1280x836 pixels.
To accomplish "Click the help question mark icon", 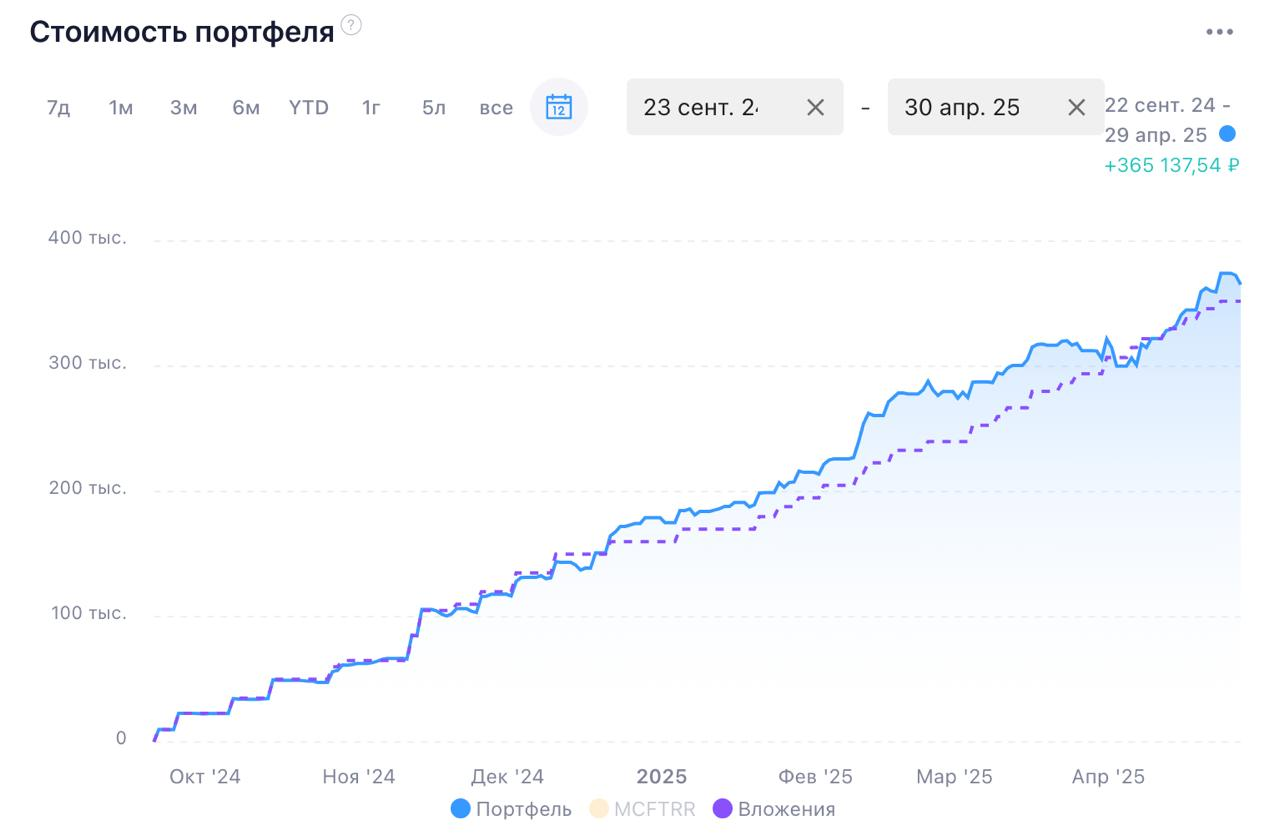I will 351,25.
